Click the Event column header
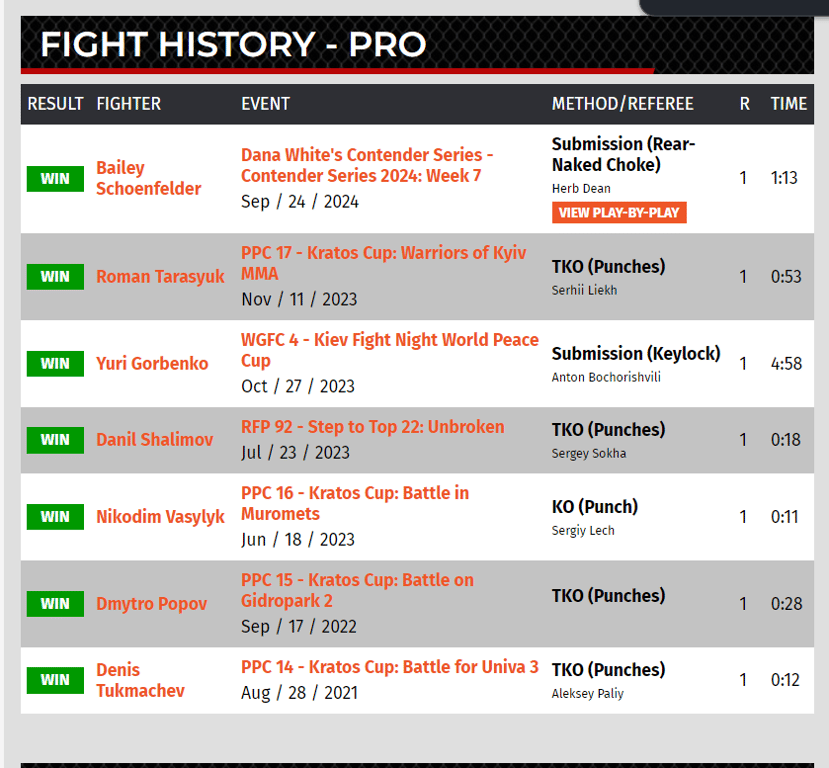This screenshot has height=768, width=829. pos(265,104)
